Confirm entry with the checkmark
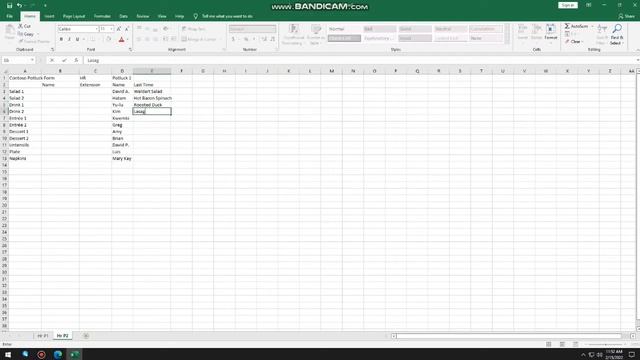This screenshot has width=640, height=360. [x=64, y=60]
